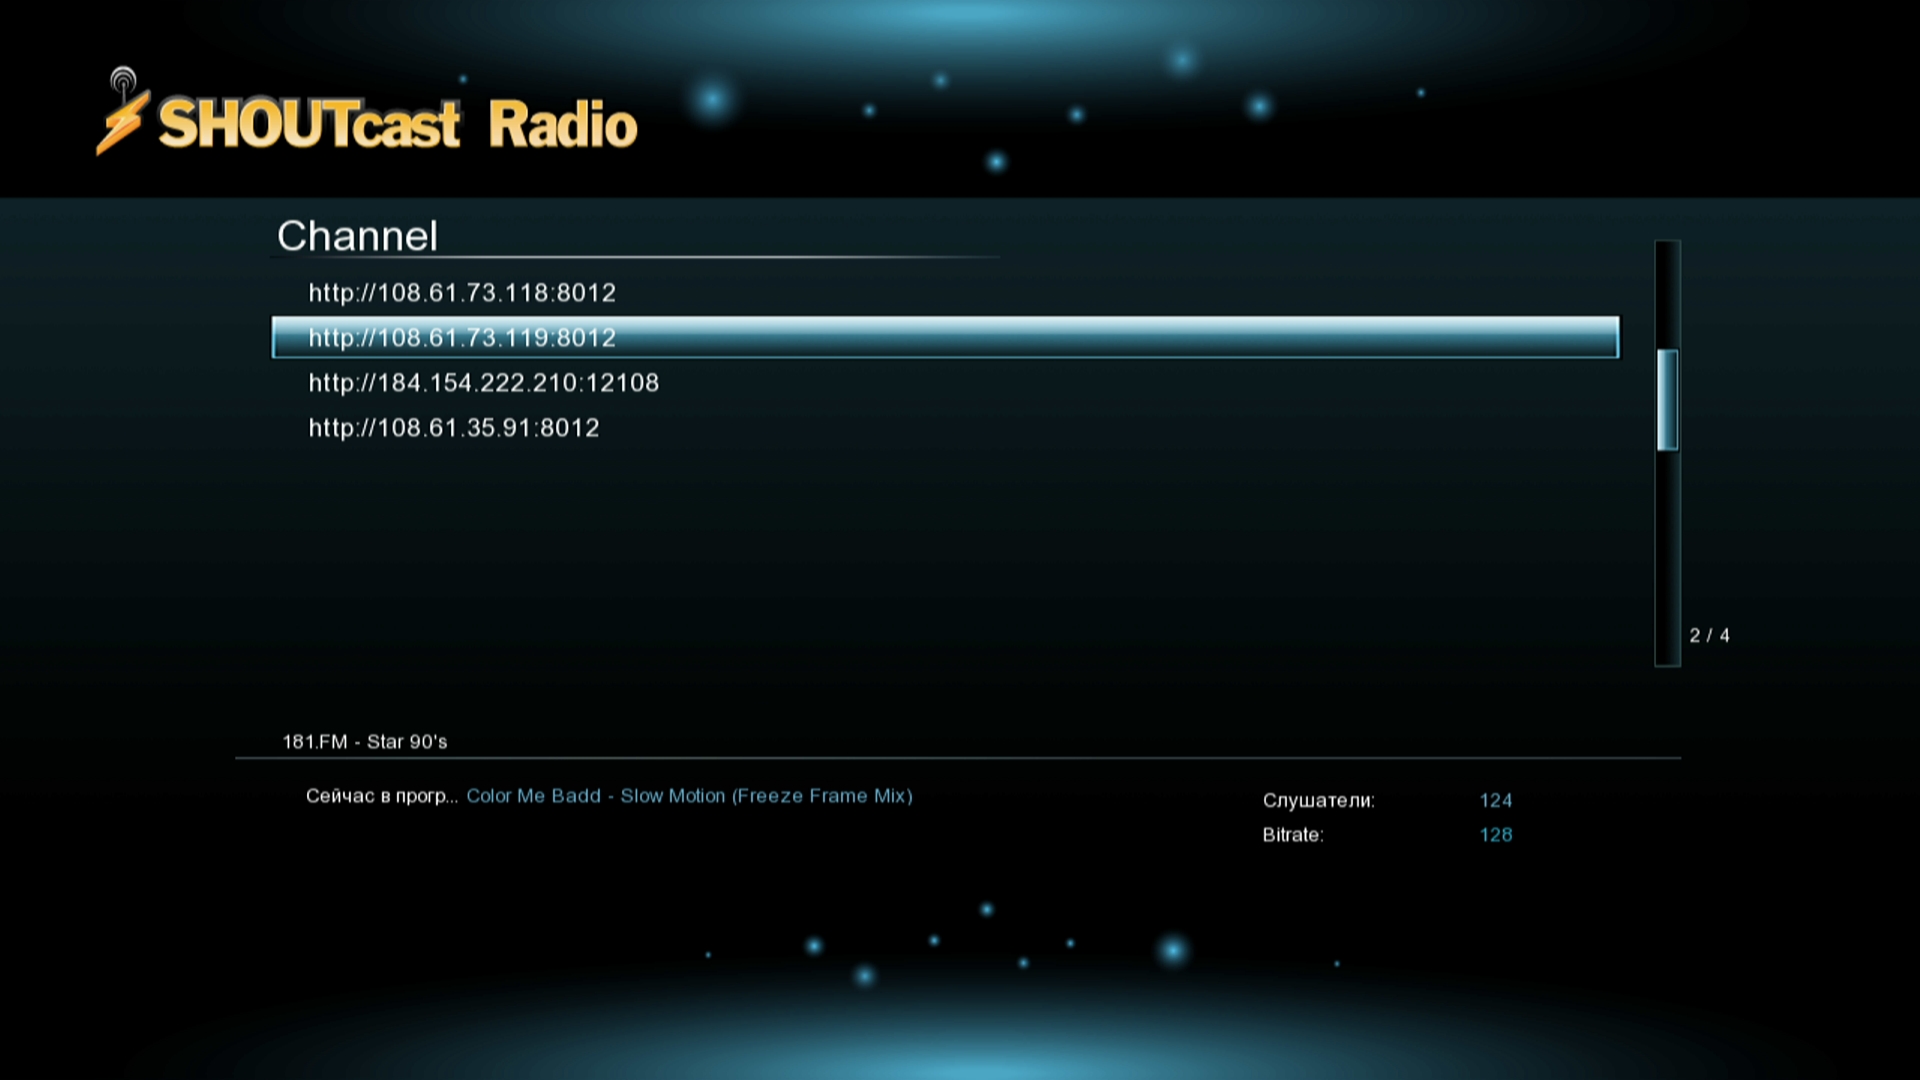
Task: Click the Bitrate label
Action: pos(1292,835)
